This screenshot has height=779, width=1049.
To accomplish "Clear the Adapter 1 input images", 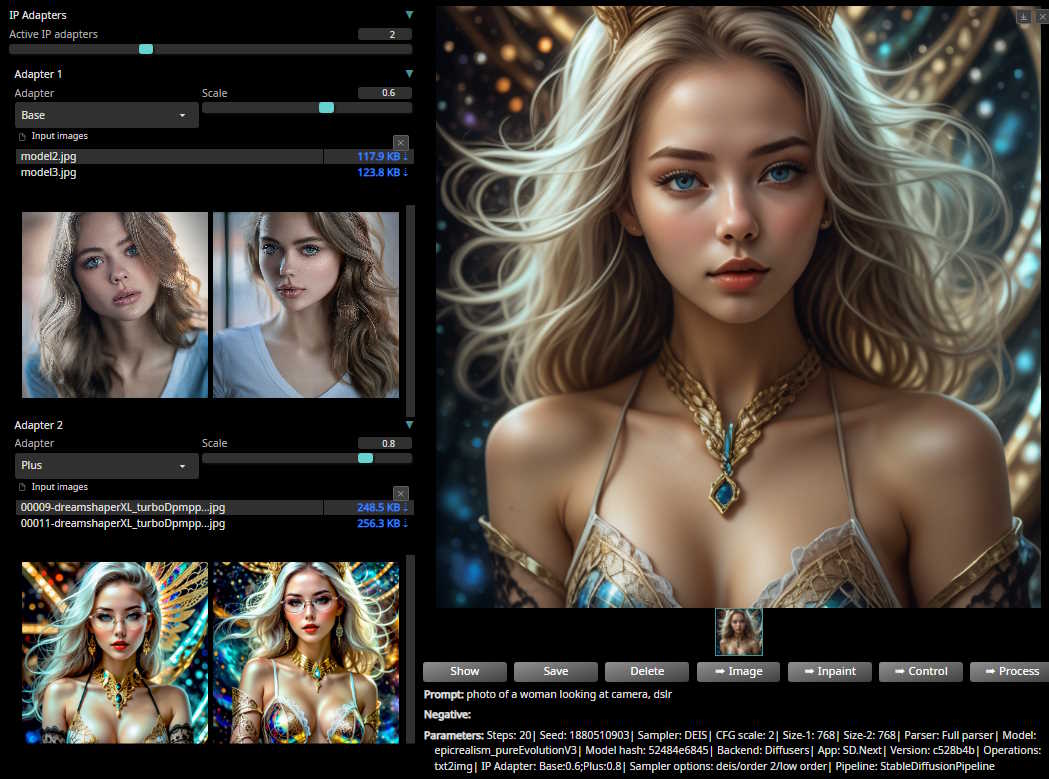I will tap(400, 143).
